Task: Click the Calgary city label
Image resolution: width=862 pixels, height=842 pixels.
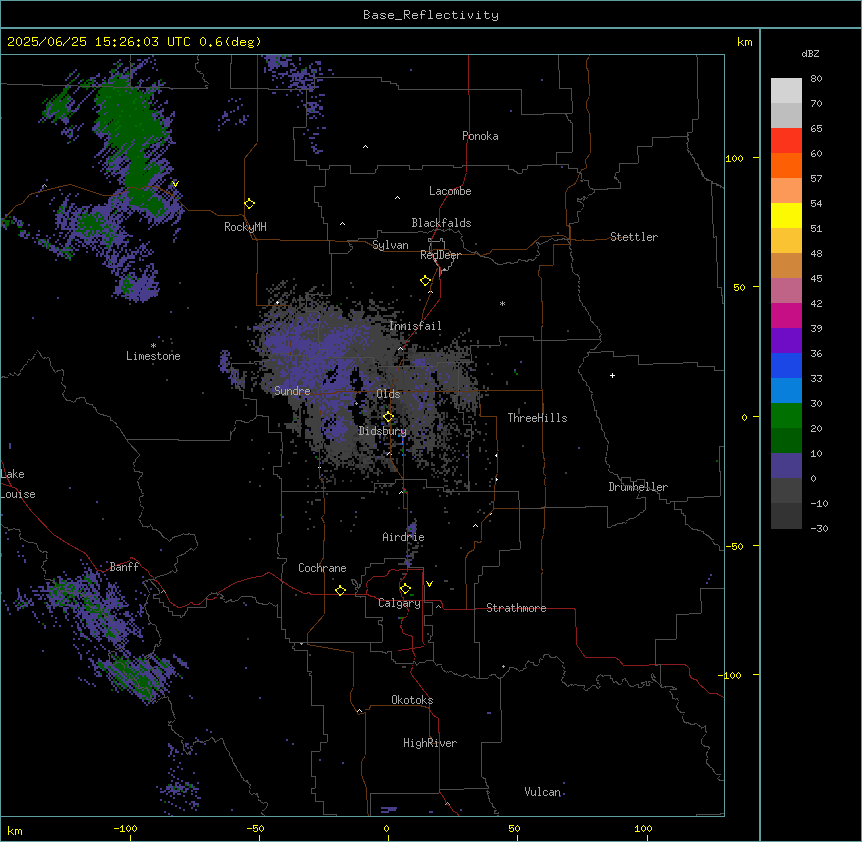Action: coord(399,603)
